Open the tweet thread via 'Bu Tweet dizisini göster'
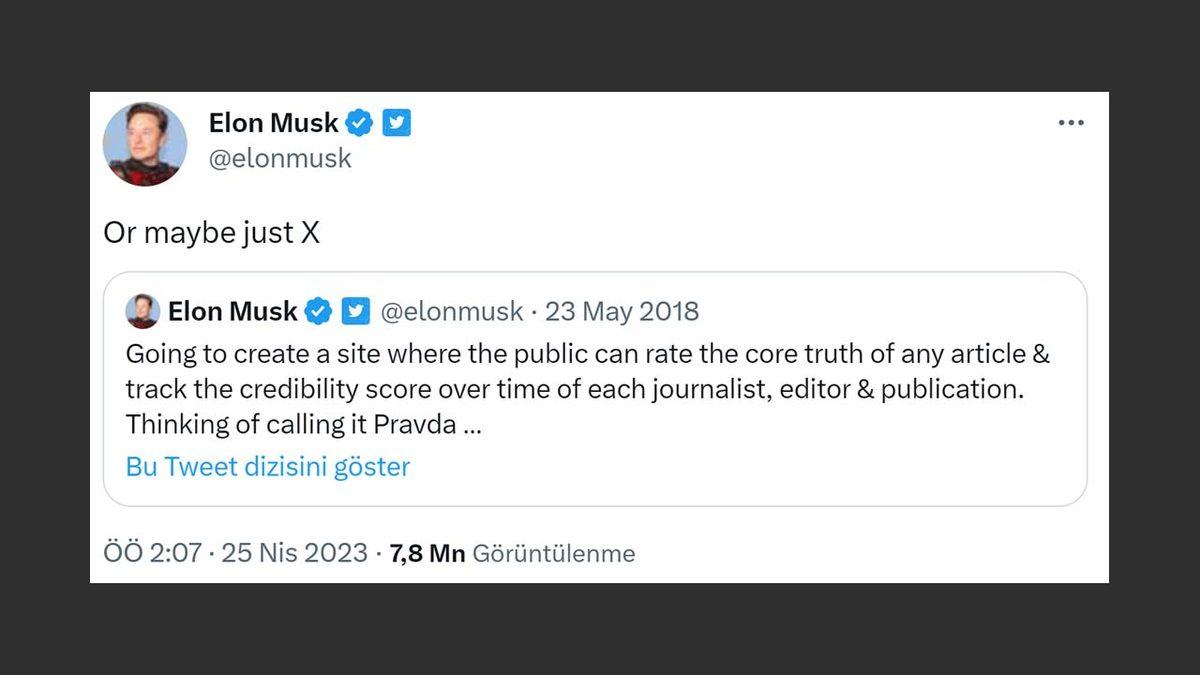The height and width of the screenshot is (675, 1200). [x=267, y=466]
